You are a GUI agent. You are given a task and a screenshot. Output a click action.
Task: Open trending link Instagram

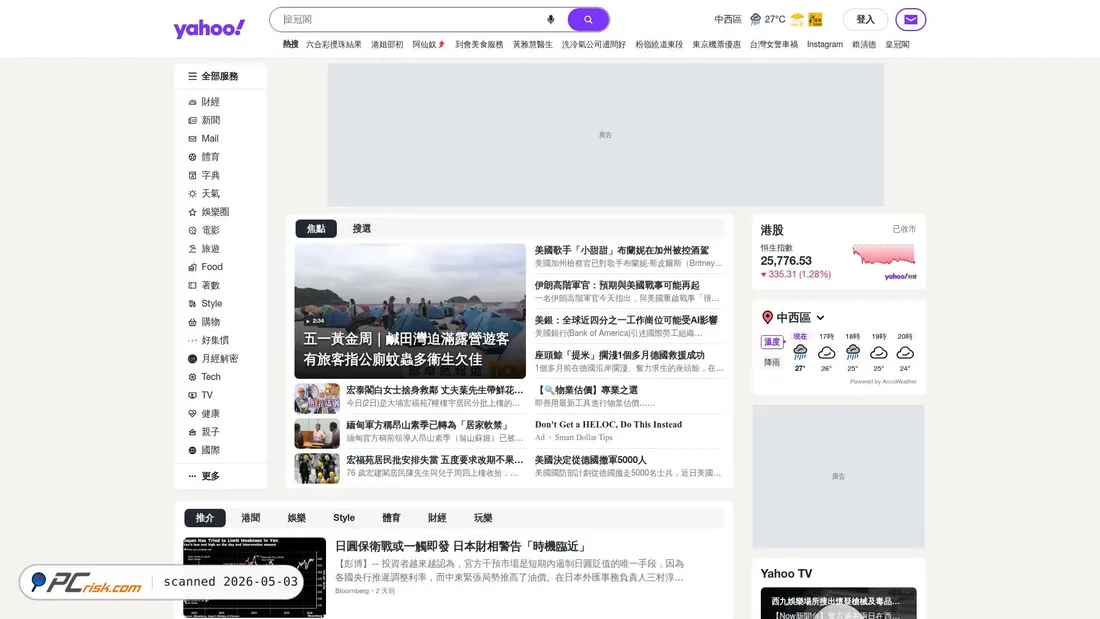(x=825, y=44)
